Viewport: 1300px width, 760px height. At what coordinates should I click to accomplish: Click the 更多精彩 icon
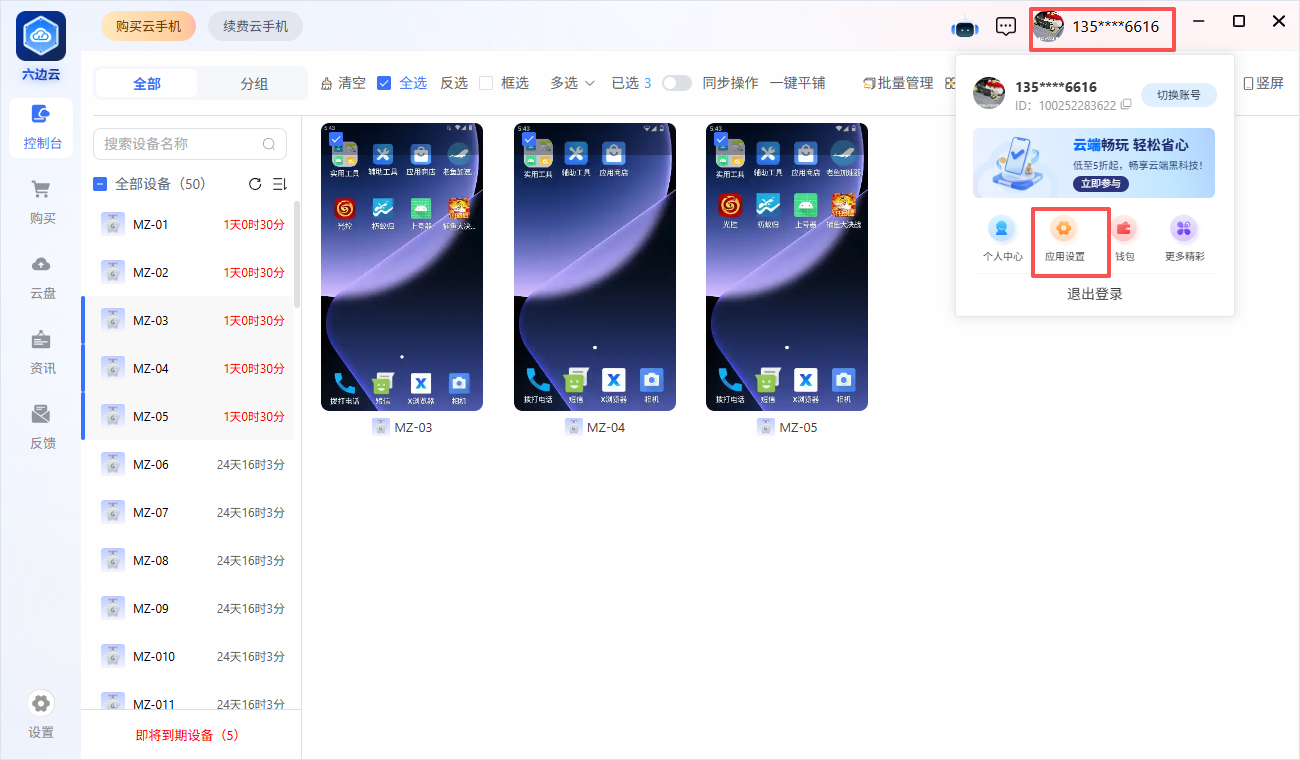pos(1184,239)
